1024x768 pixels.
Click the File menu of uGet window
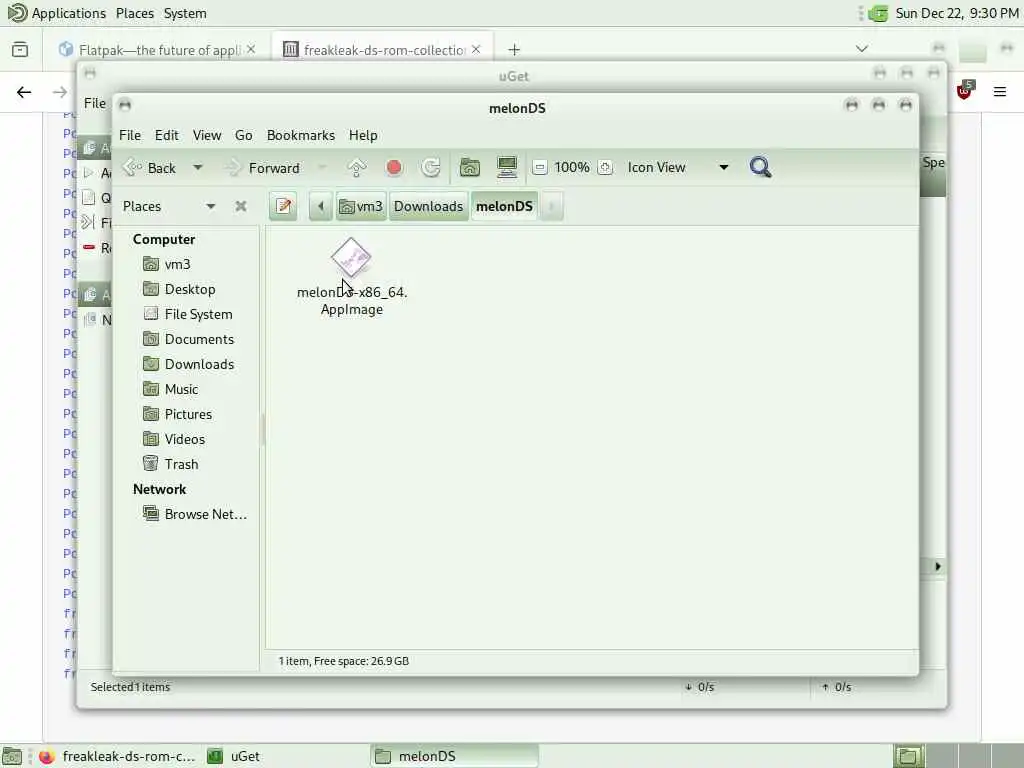[x=95, y=103]
